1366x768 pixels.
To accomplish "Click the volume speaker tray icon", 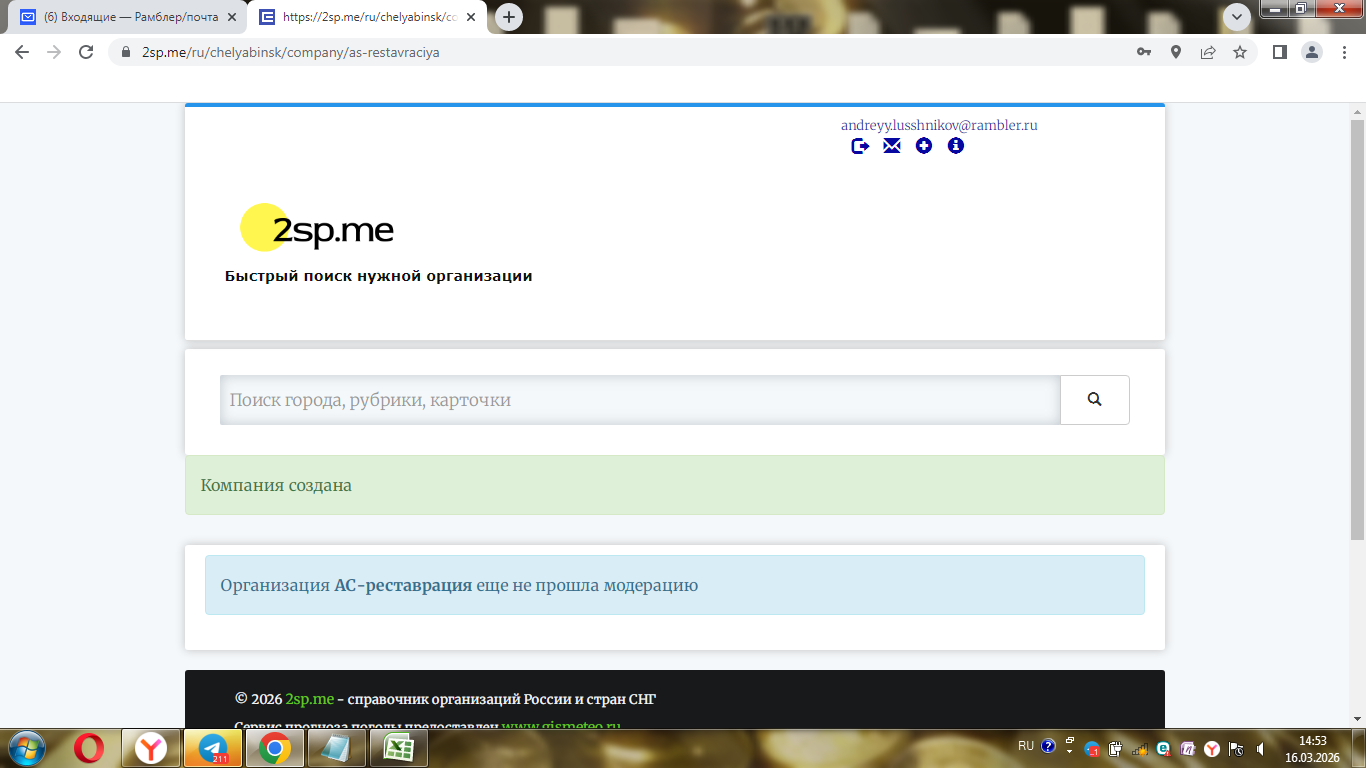I will (x=1261, y=748).
